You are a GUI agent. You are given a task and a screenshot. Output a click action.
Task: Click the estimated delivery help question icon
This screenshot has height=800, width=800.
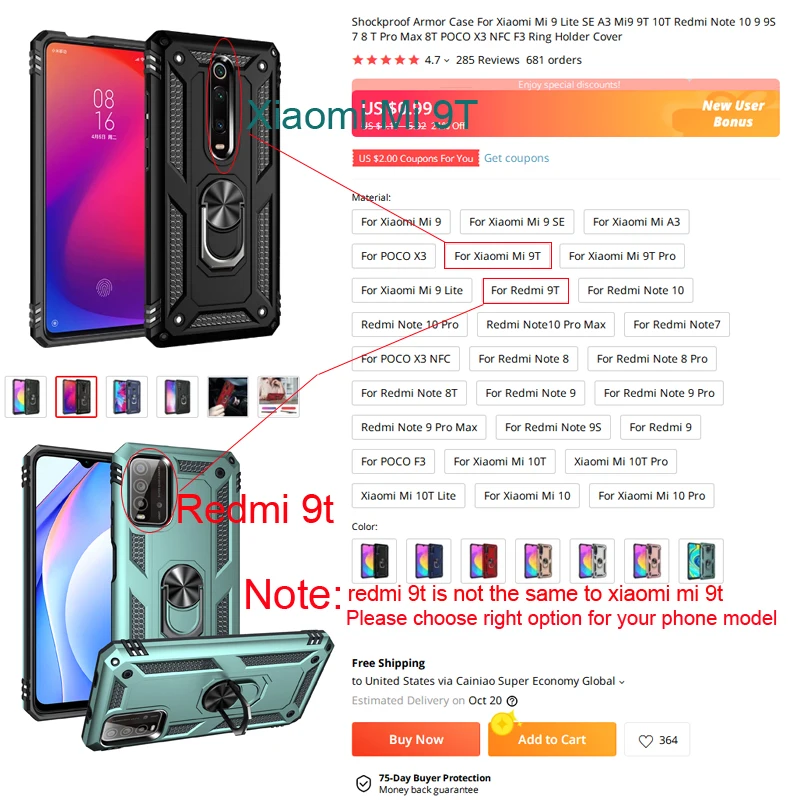coord(512,701)
